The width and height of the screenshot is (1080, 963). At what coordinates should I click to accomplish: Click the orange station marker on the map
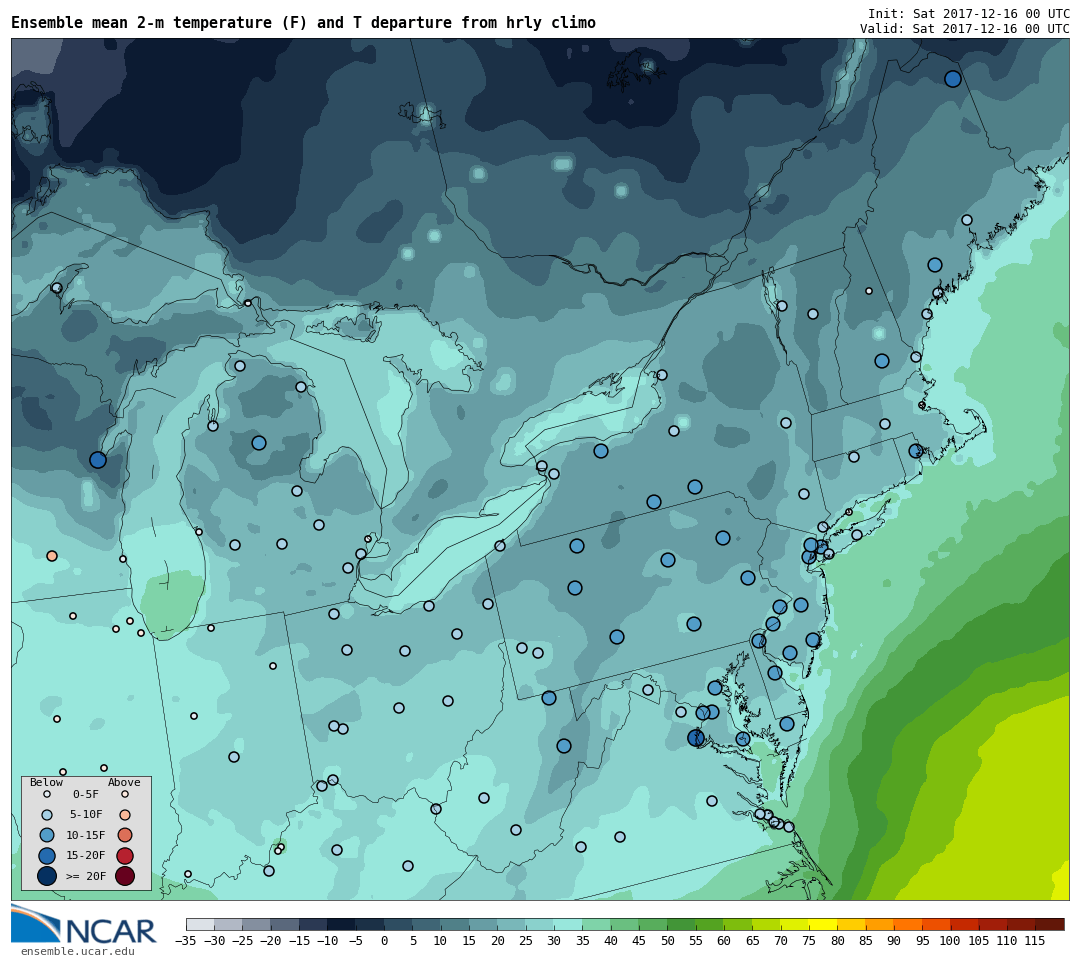click(52, 556)
